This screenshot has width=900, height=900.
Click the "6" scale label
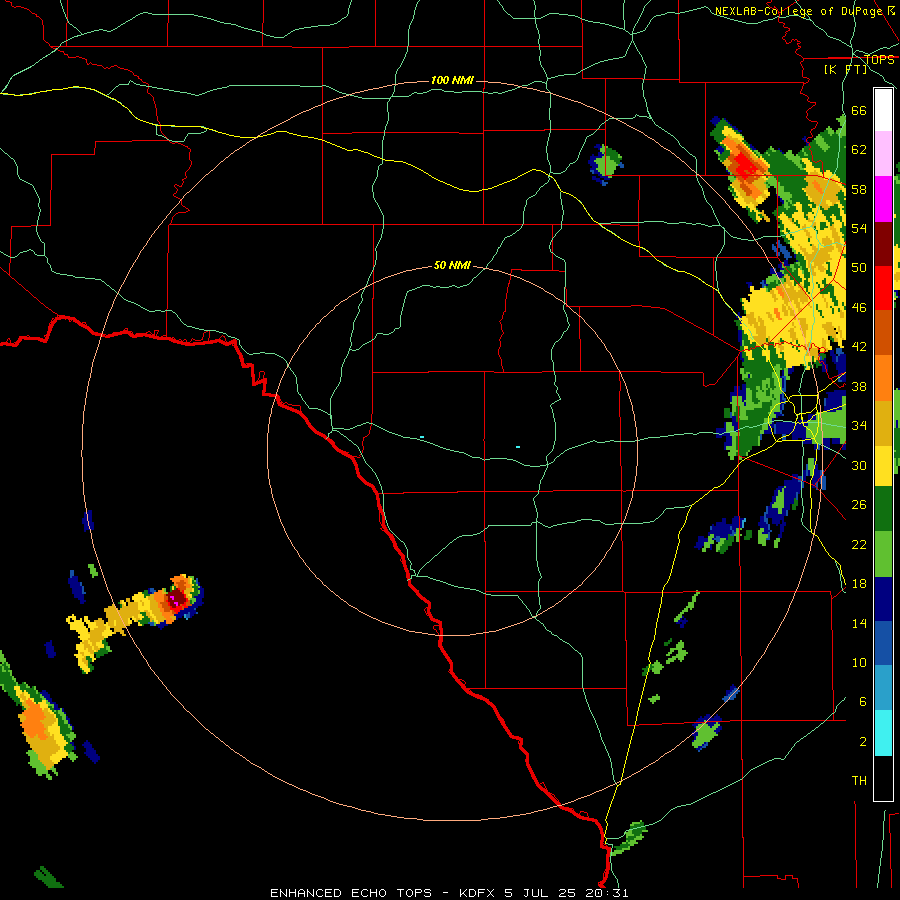tap(863, 702)
